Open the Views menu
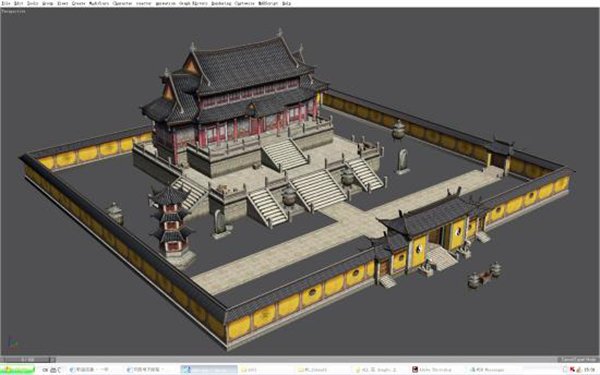Viewport: 600px width, 375px height. point(62,3)
